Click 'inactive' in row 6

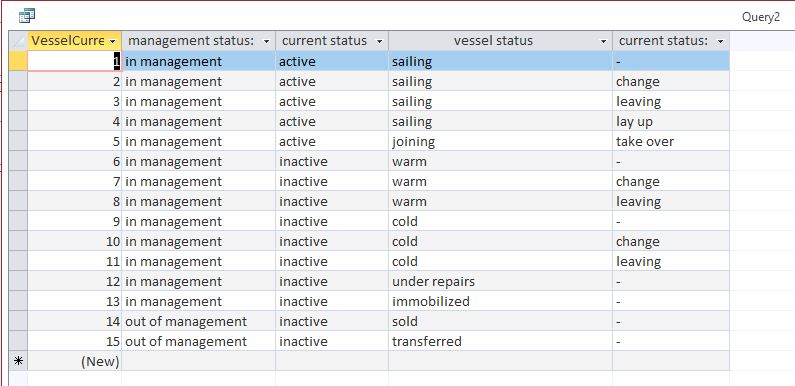[x=303, y=162]
